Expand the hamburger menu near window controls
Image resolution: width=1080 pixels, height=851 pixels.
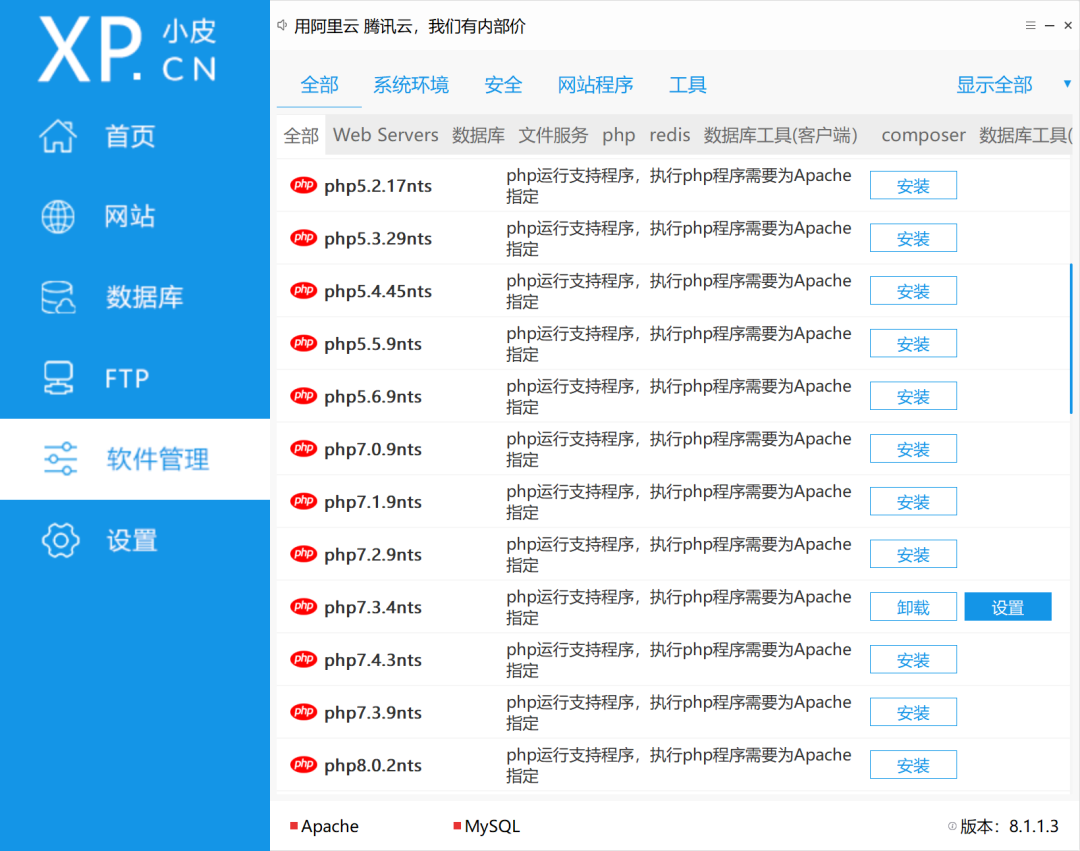[x=1030, y=25]
